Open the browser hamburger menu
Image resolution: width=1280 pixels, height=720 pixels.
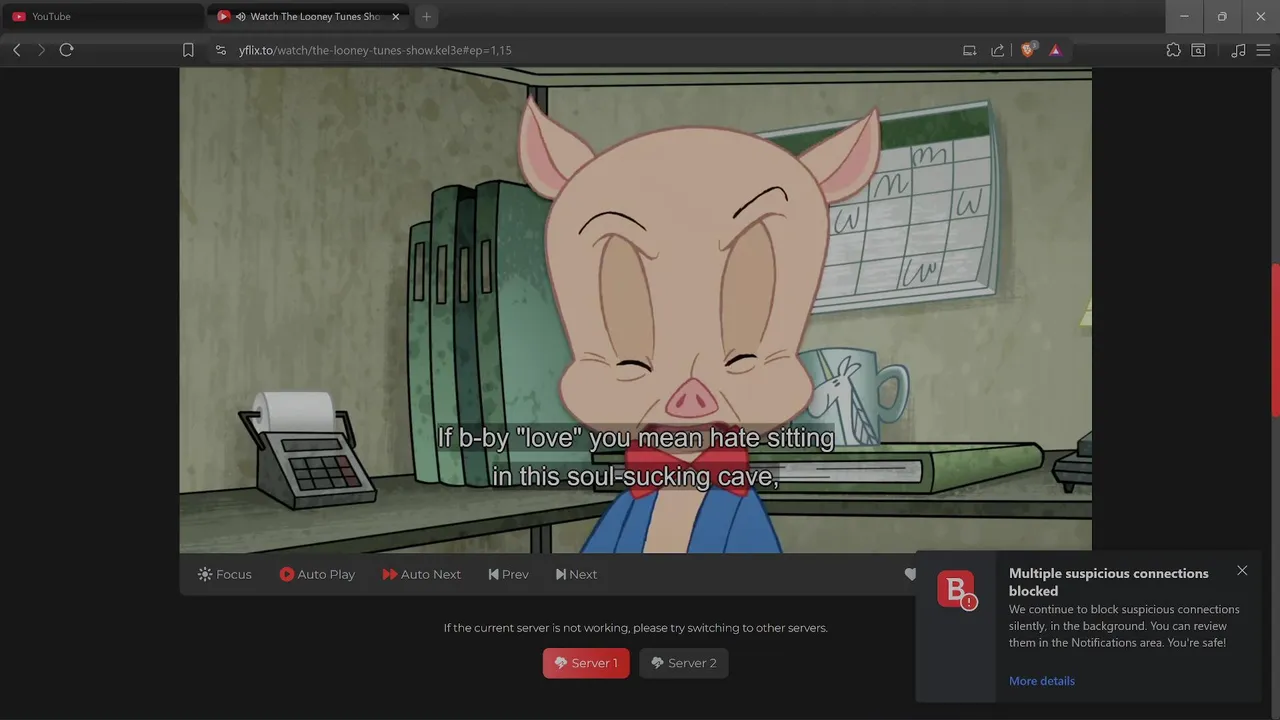point(1263,50)
